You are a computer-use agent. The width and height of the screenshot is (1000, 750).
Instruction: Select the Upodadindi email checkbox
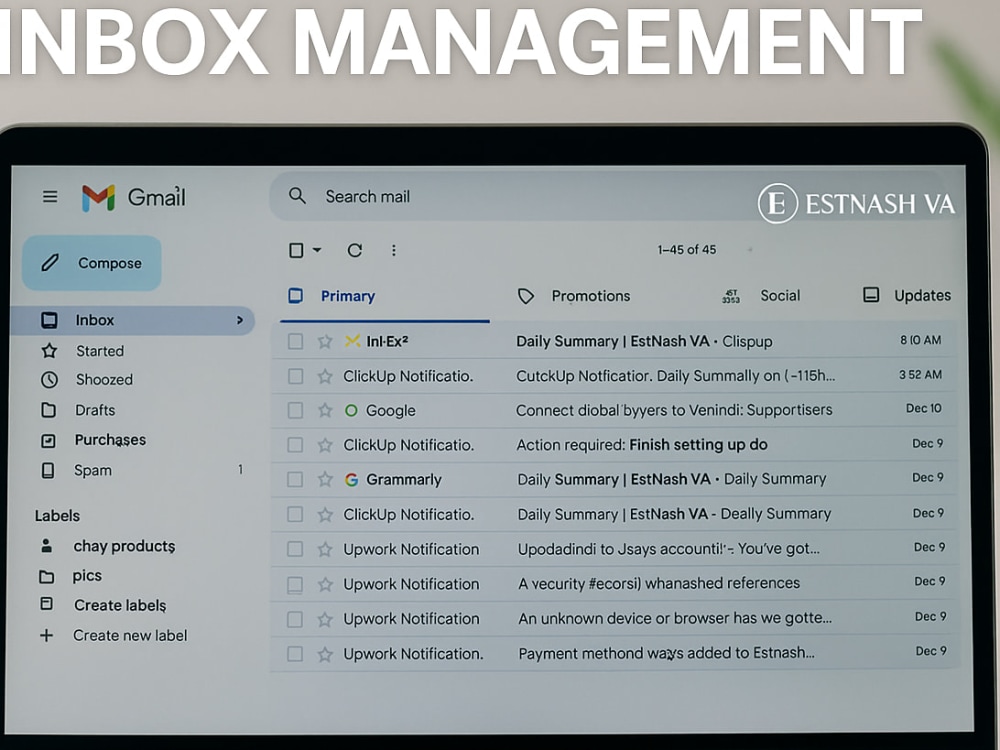(295, 549)
